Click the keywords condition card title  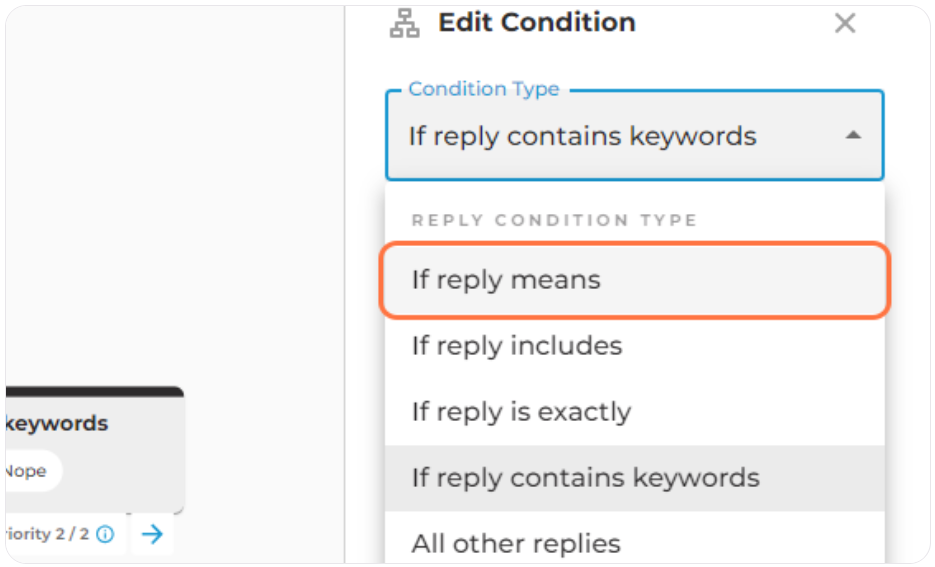point(57,423)
